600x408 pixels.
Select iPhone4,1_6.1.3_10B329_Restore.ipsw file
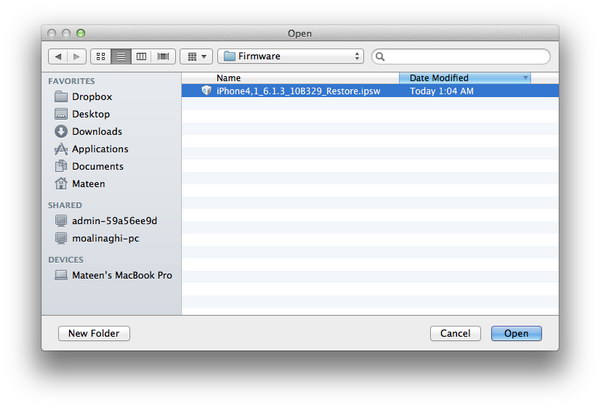370,91
